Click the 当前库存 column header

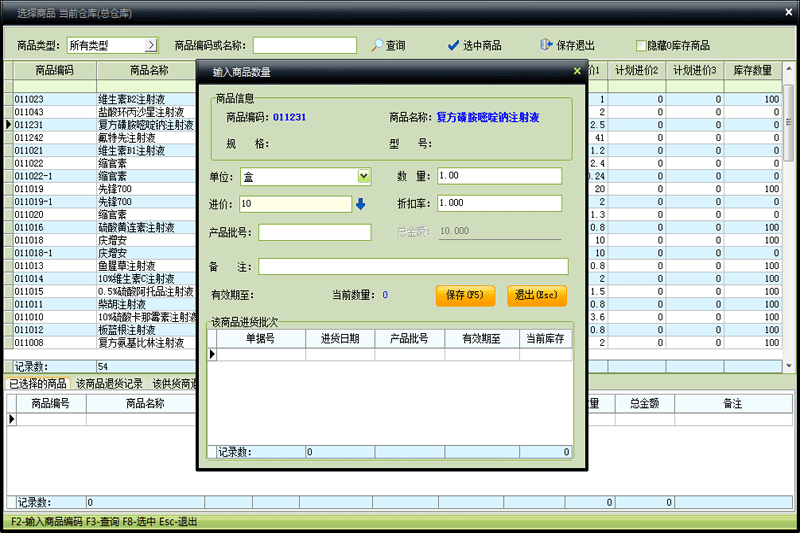(x=545, y=339)
